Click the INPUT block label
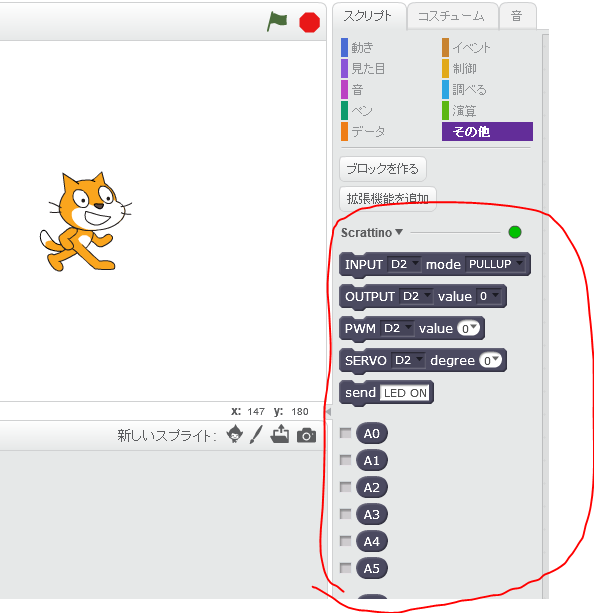The image size is (594, 613). [364, 265]
